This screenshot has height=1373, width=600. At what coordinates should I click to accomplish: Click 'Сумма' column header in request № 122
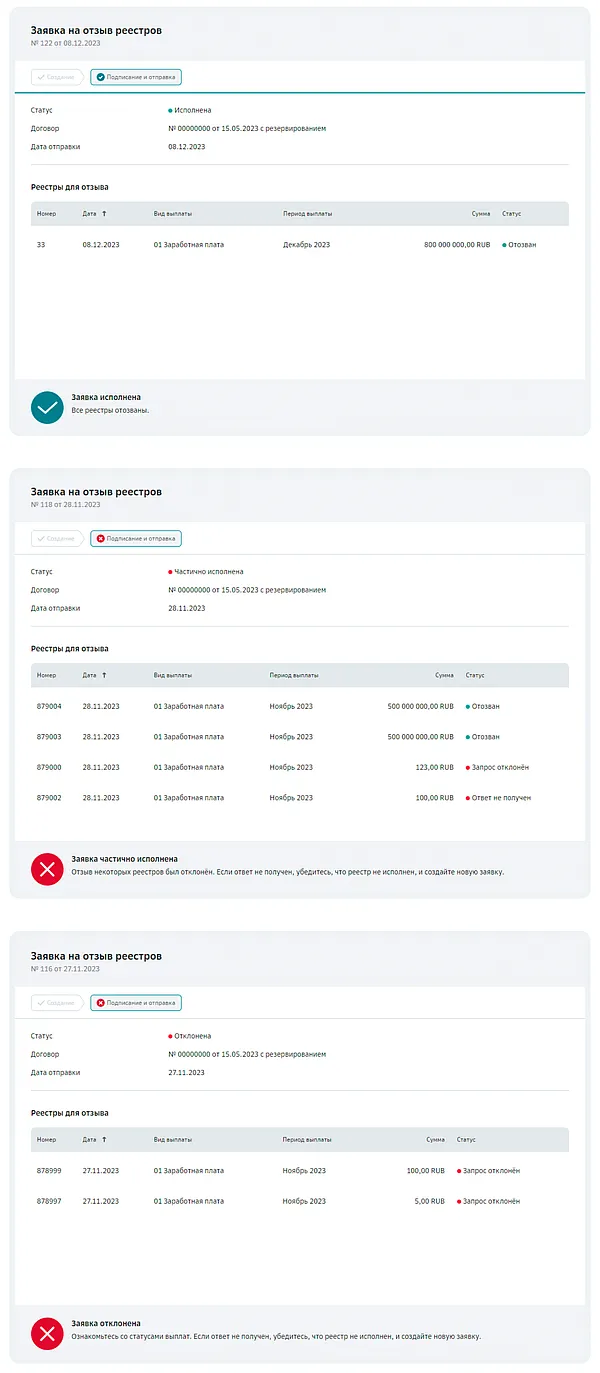point(481,214)
